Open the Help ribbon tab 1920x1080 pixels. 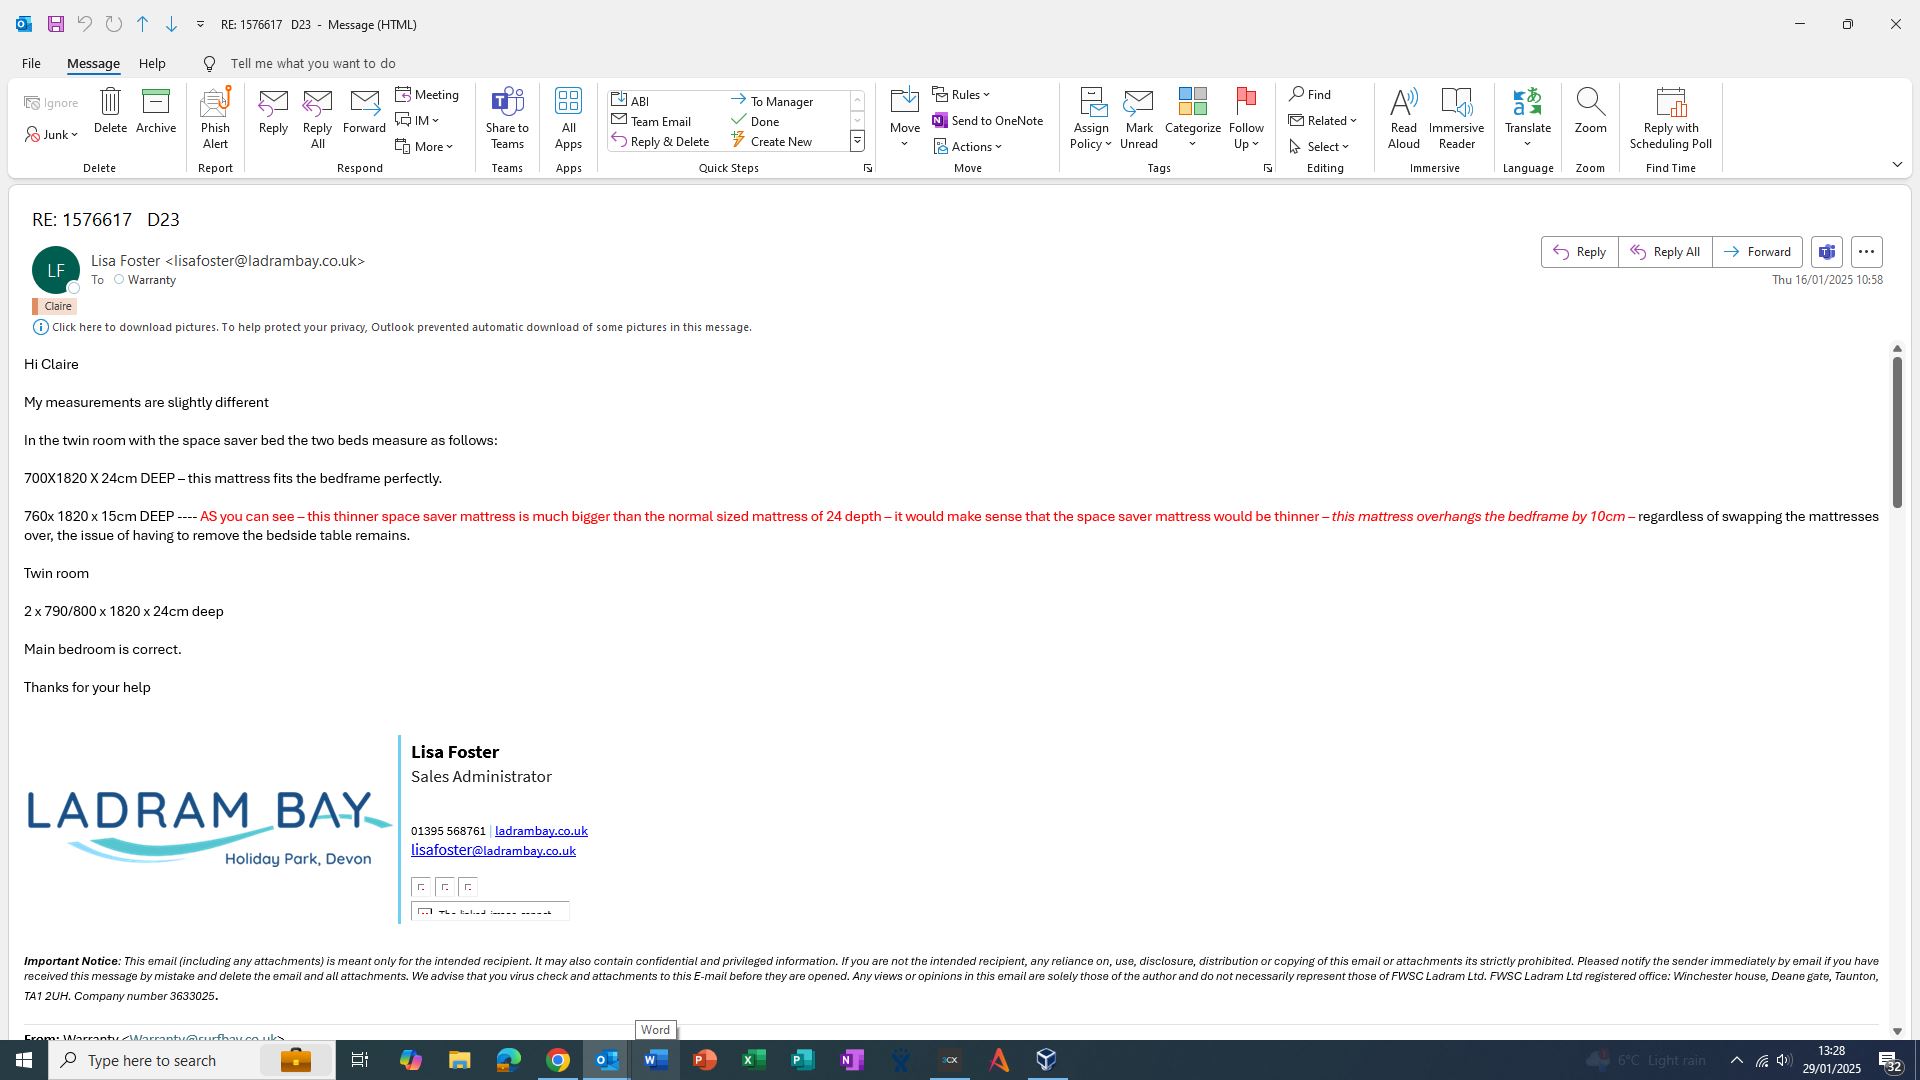point(152,63)
